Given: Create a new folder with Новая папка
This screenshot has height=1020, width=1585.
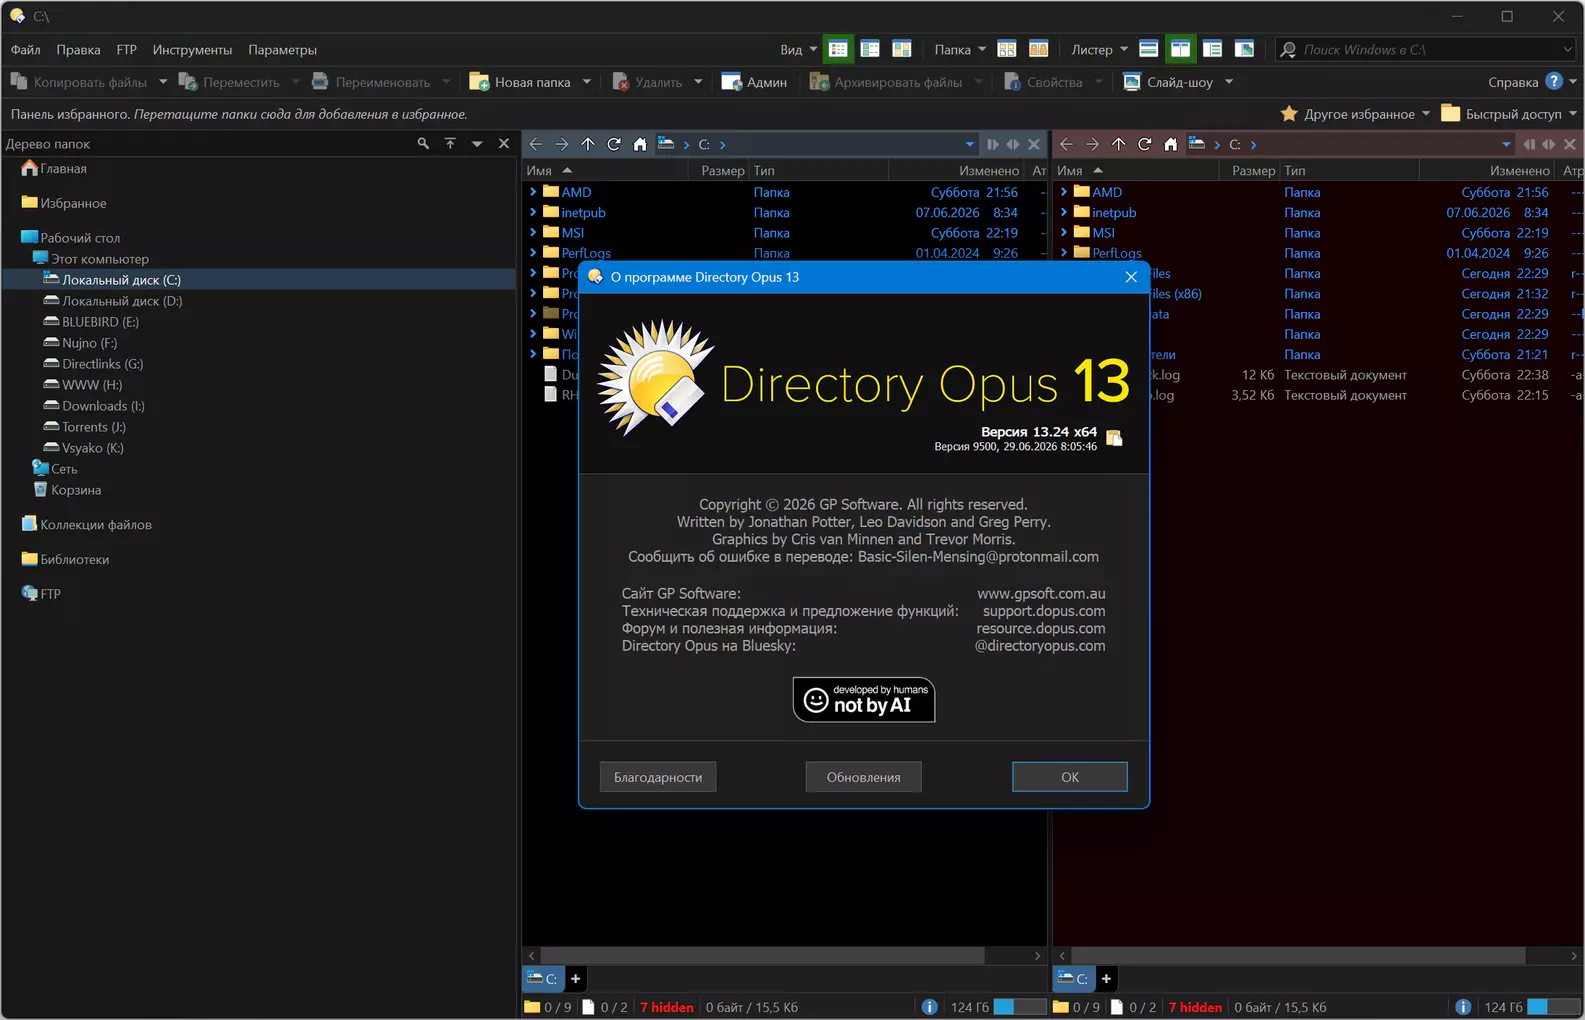Looking at the screenshot, I should (520, 82).
